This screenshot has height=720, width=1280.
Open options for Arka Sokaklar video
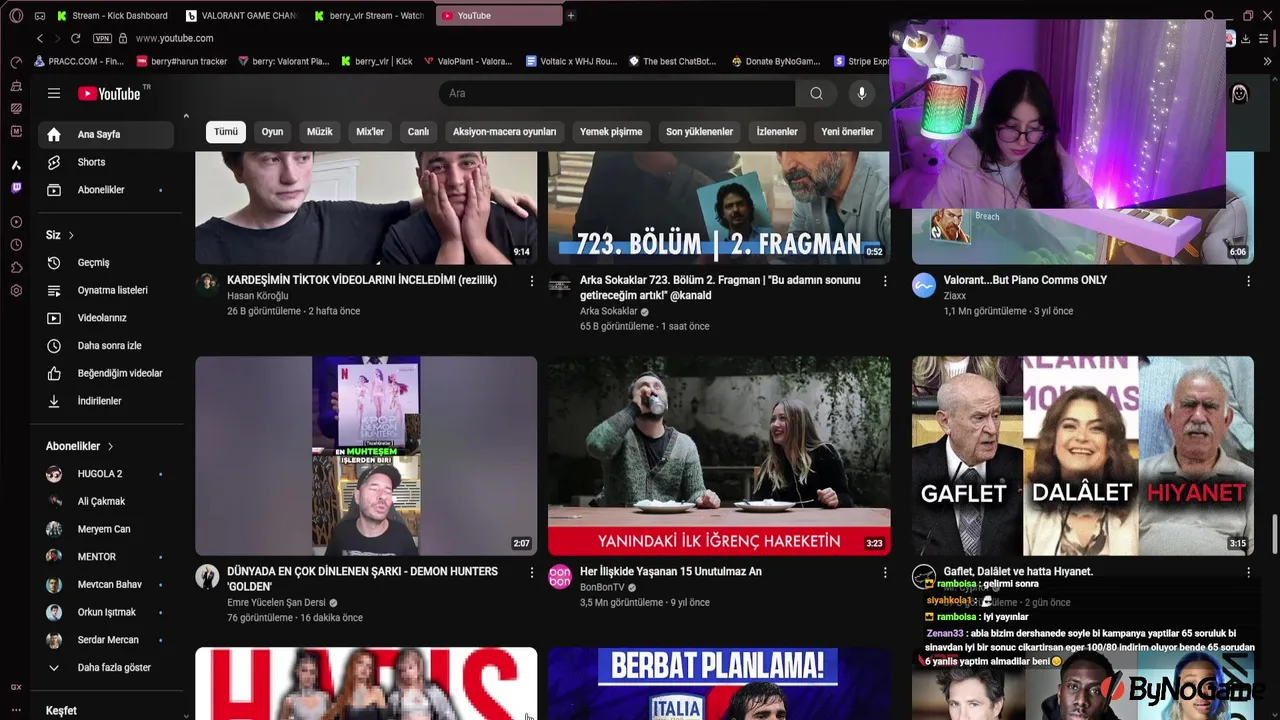pyautogui.click(x=885, y=281)
